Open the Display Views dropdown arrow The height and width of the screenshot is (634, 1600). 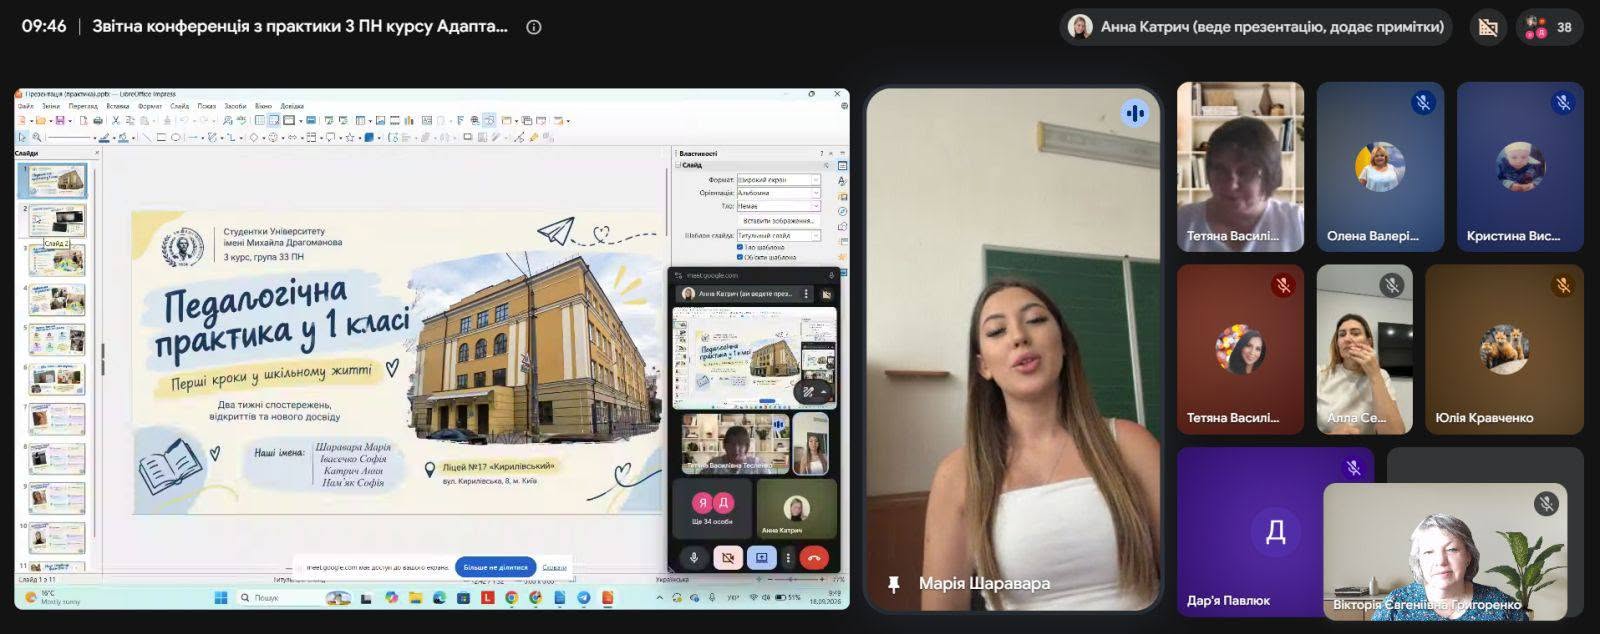(301, 121)
